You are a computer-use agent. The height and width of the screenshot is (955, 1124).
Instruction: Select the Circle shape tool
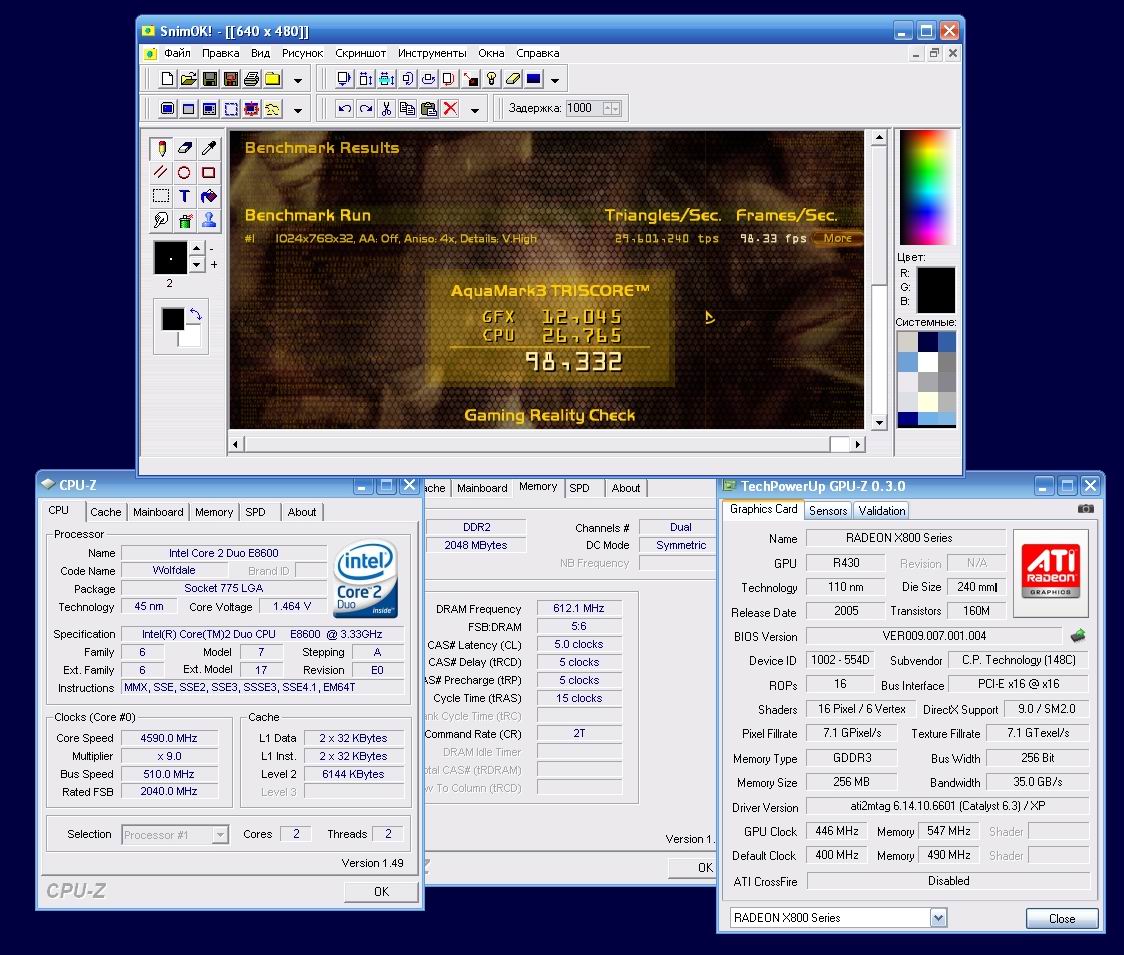click(x=185, y=172)
